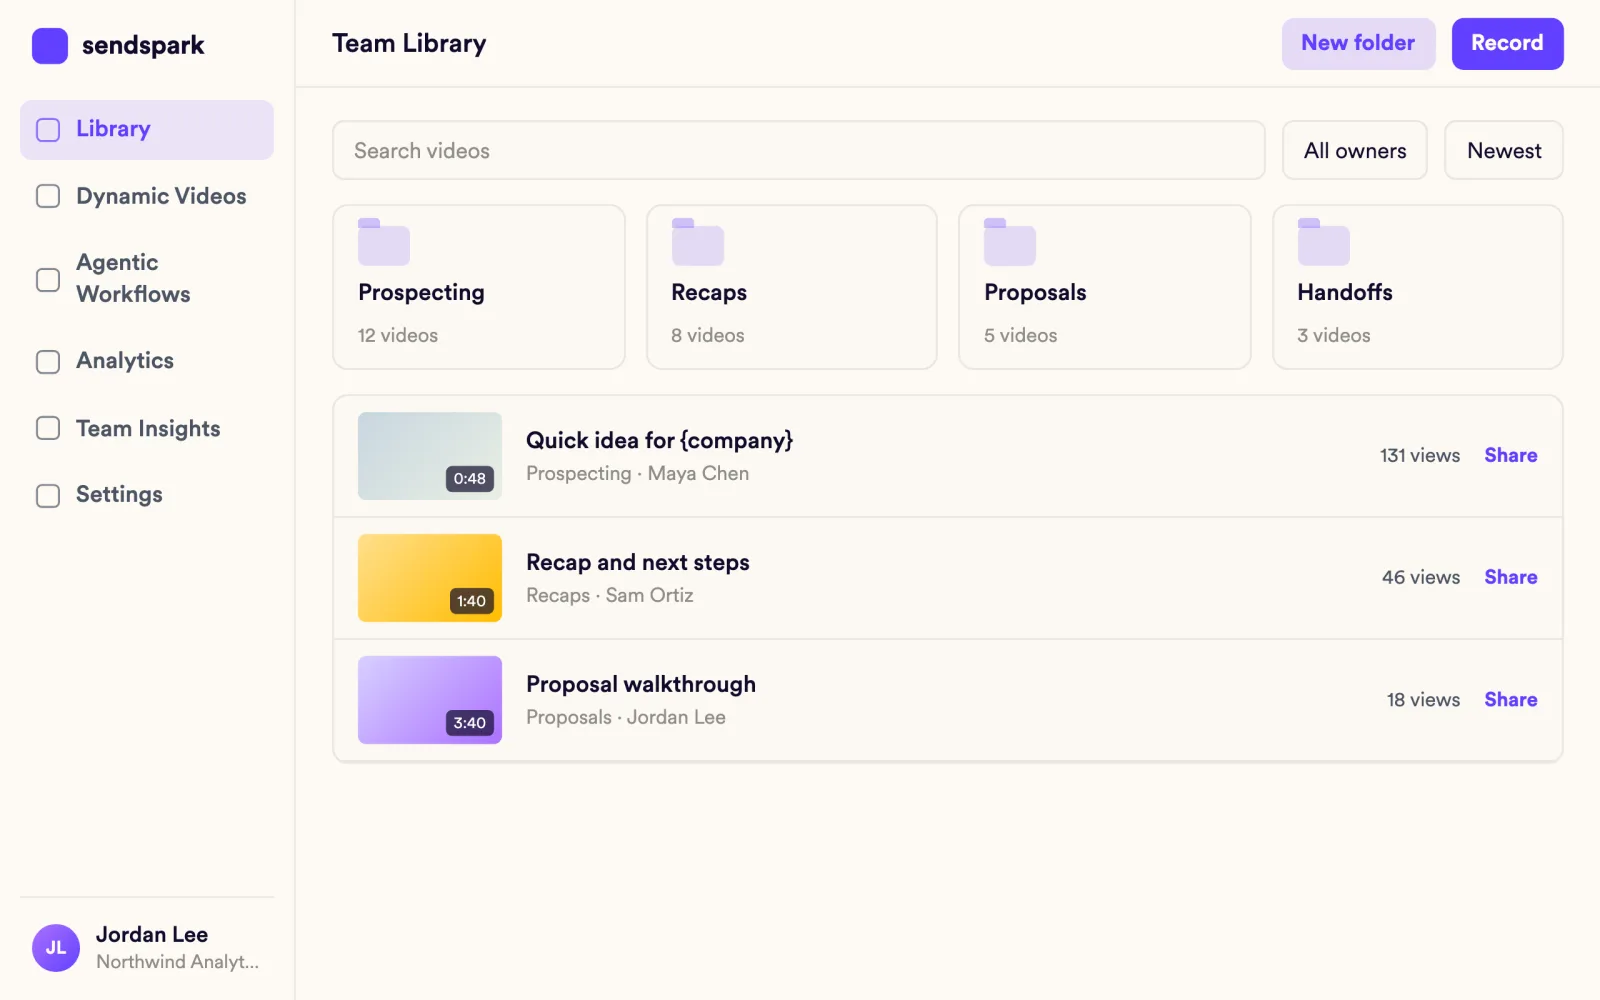The image size is (1600, 1000).
Task: Click the 12 videos count
Action: click(x=398, y=335)
